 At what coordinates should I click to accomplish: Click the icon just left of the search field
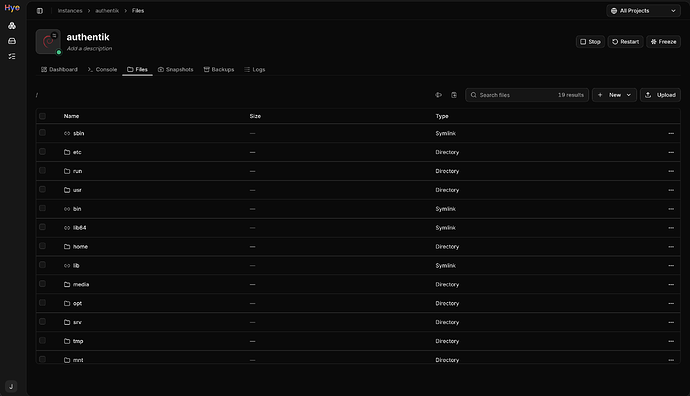coord(454,95)
